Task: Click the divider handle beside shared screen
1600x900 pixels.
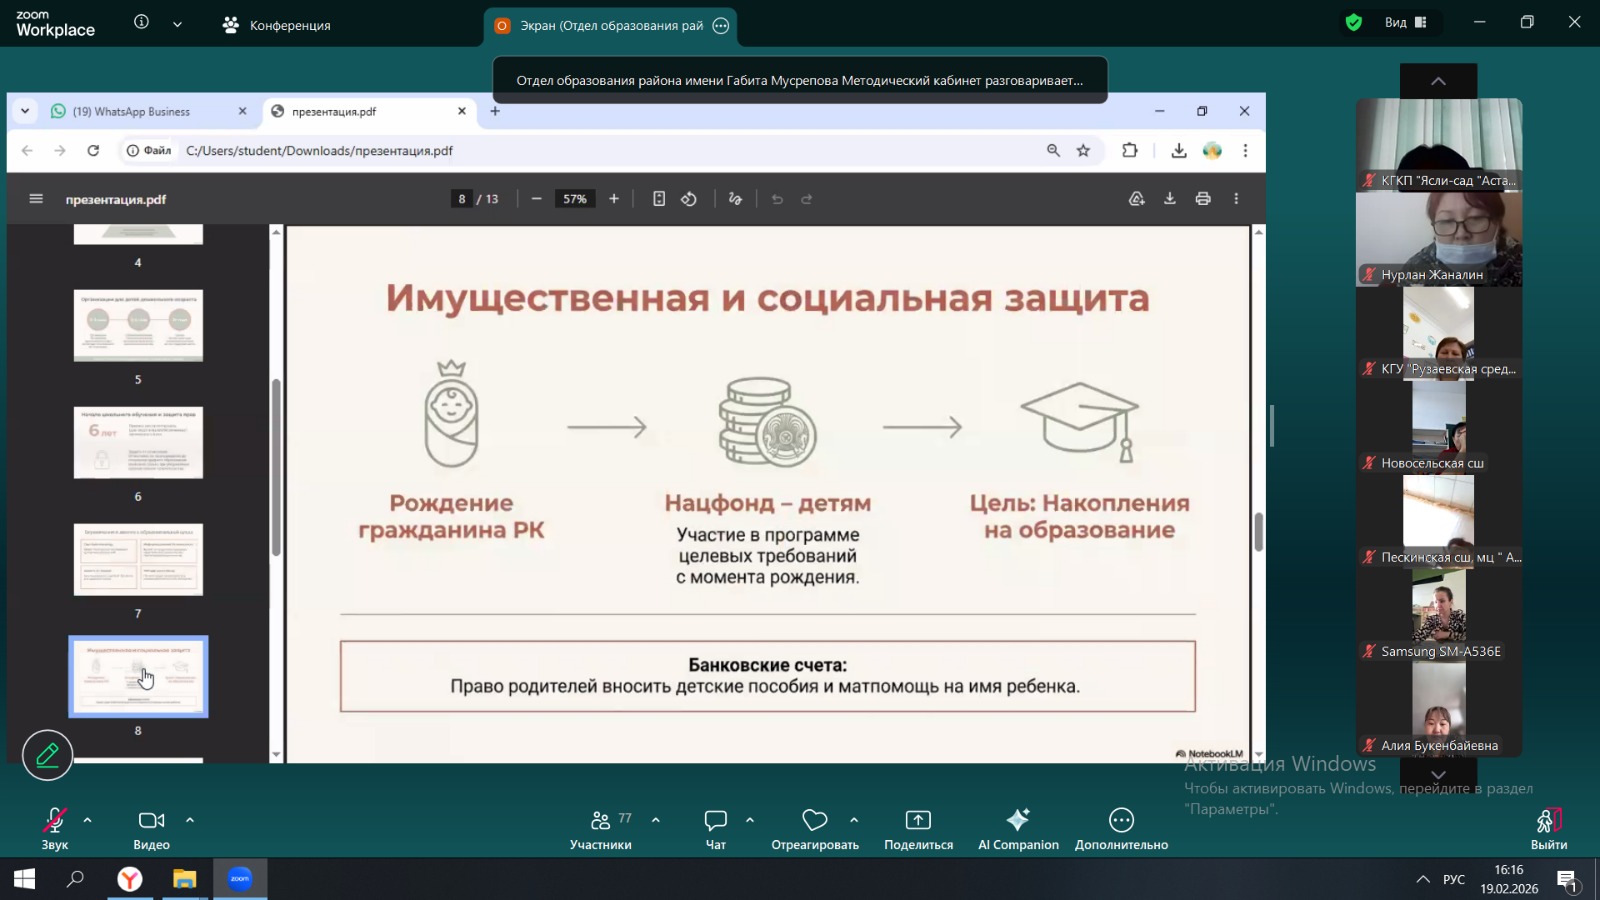Action: click(1272, 426)
